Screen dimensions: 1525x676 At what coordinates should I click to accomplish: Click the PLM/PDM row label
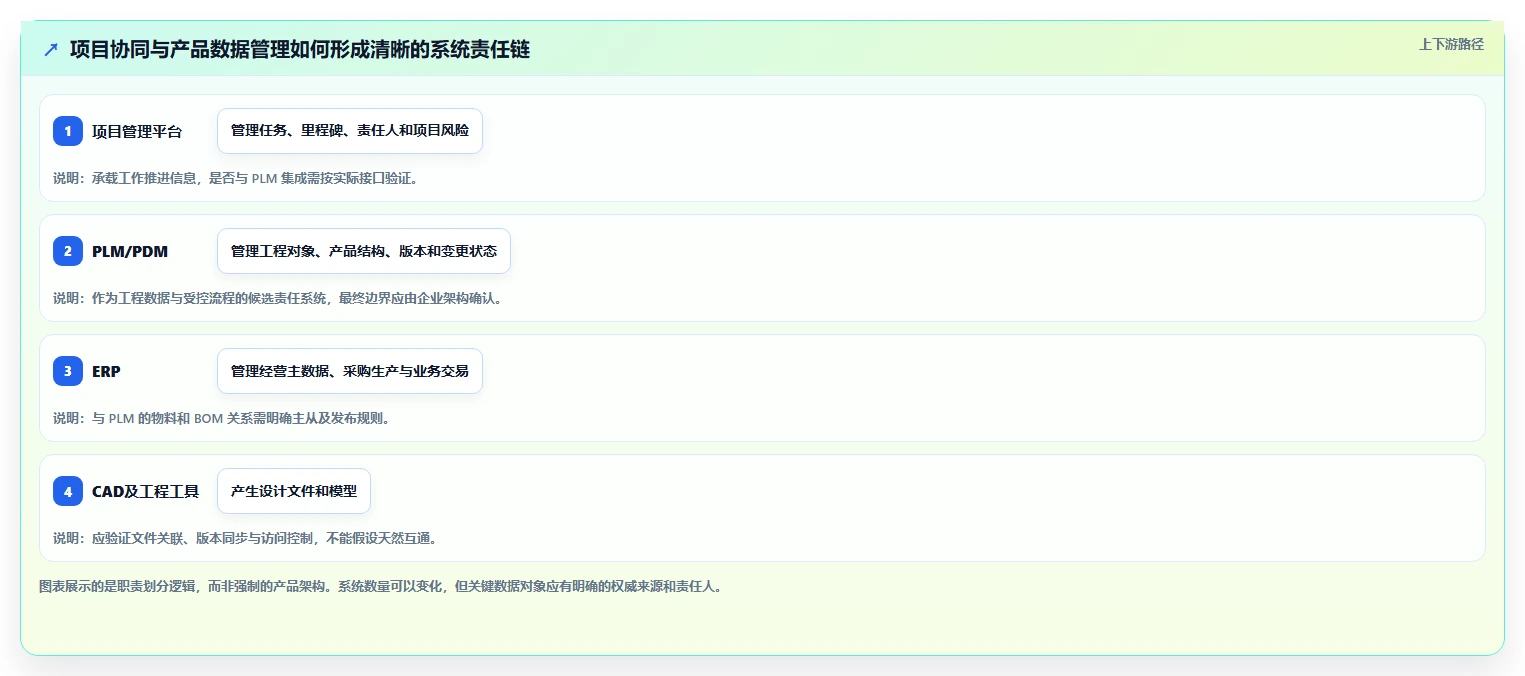[x=130, y=251]
